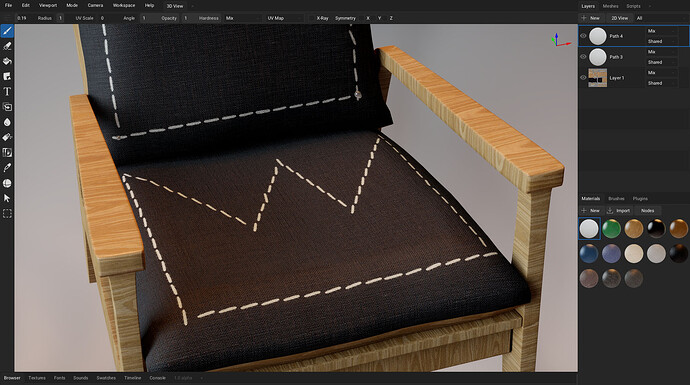Click the 2D View button

point(620,18)
